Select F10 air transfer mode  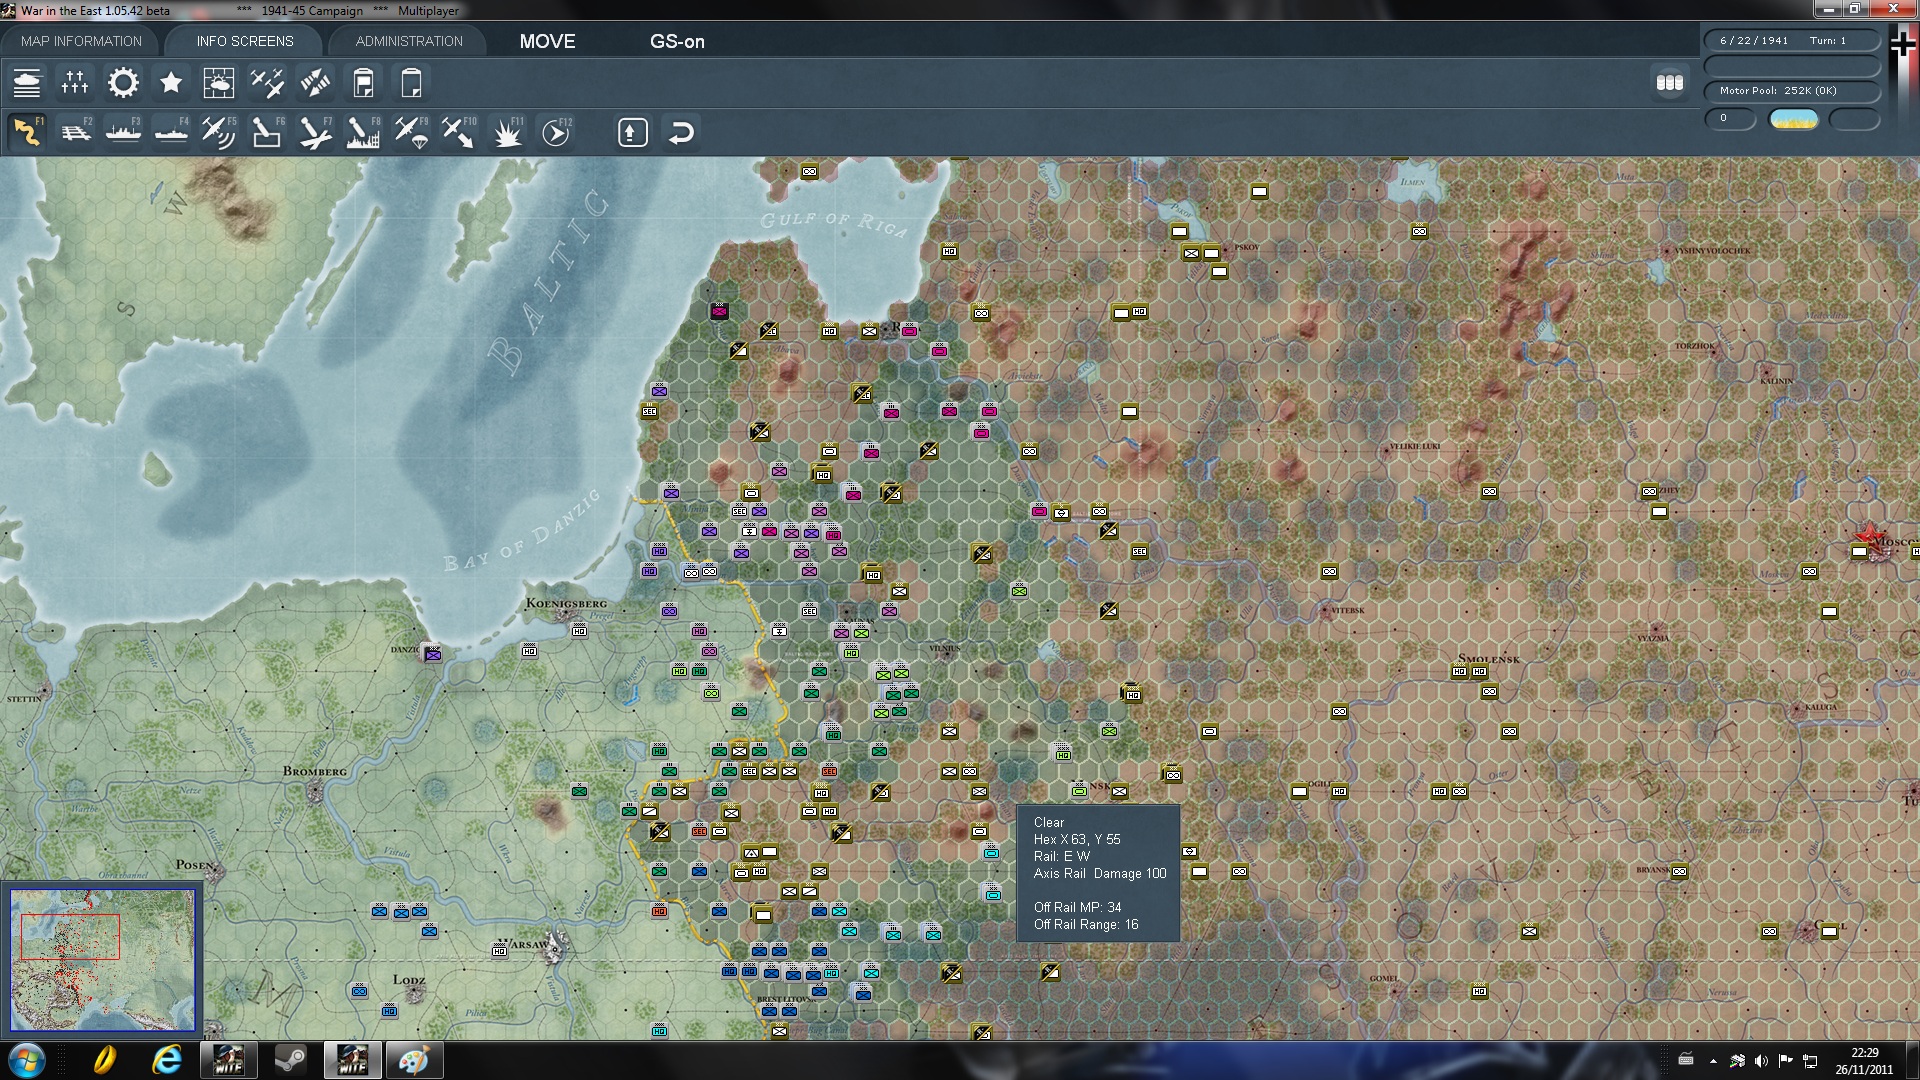[x=459, y=132]
